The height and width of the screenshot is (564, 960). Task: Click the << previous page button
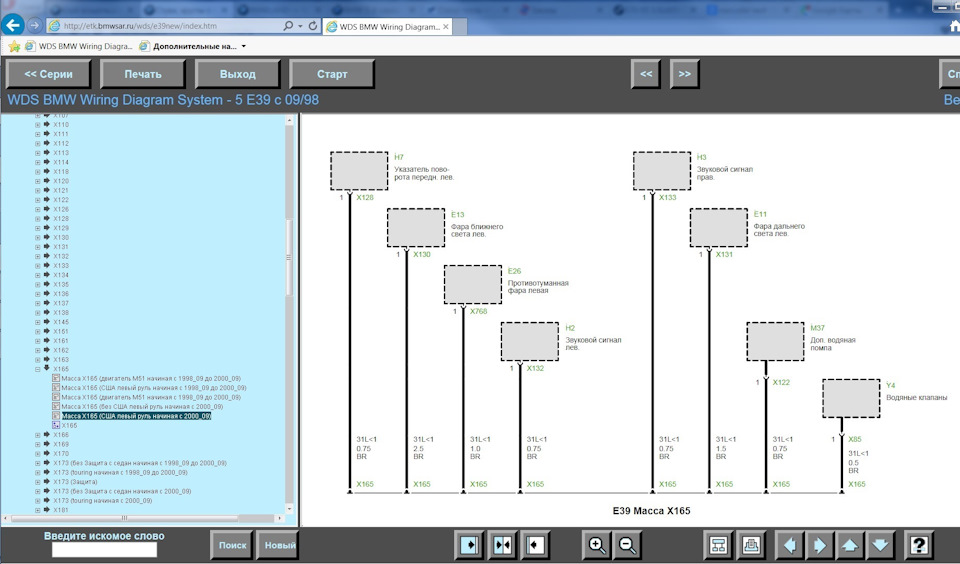point(646,74)
